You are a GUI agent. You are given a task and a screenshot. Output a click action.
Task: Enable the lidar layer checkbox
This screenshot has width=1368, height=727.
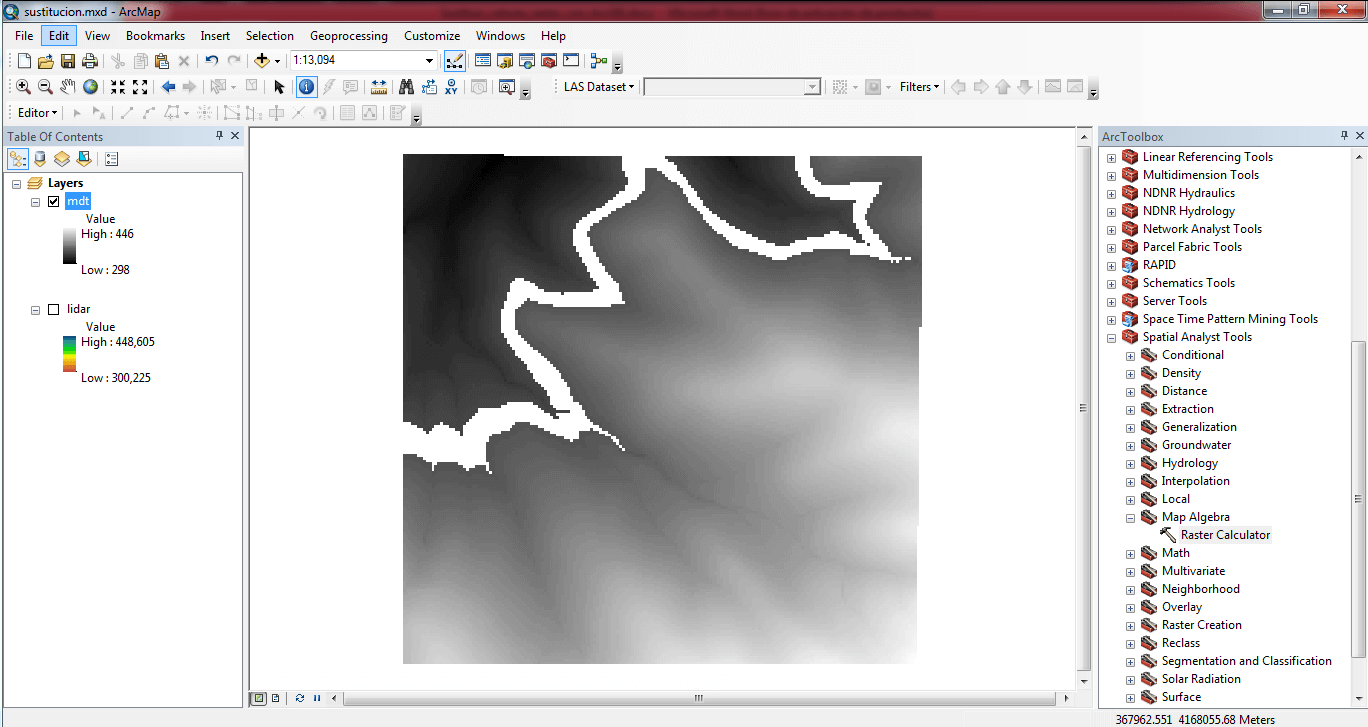coord(54,309)
